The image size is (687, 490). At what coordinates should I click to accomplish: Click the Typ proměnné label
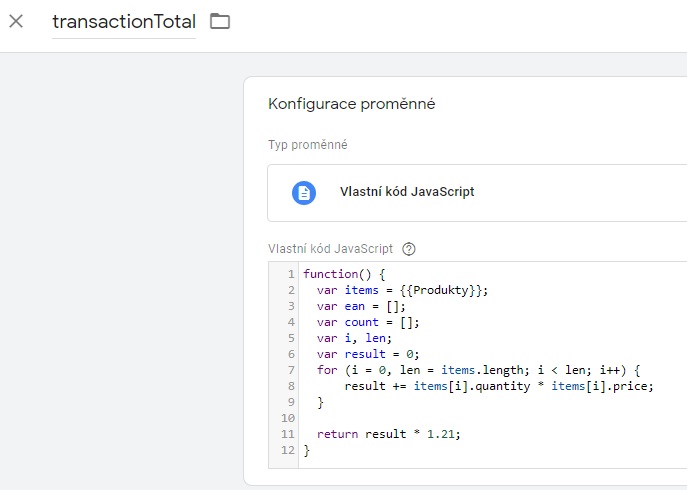[x=308, y=145]
